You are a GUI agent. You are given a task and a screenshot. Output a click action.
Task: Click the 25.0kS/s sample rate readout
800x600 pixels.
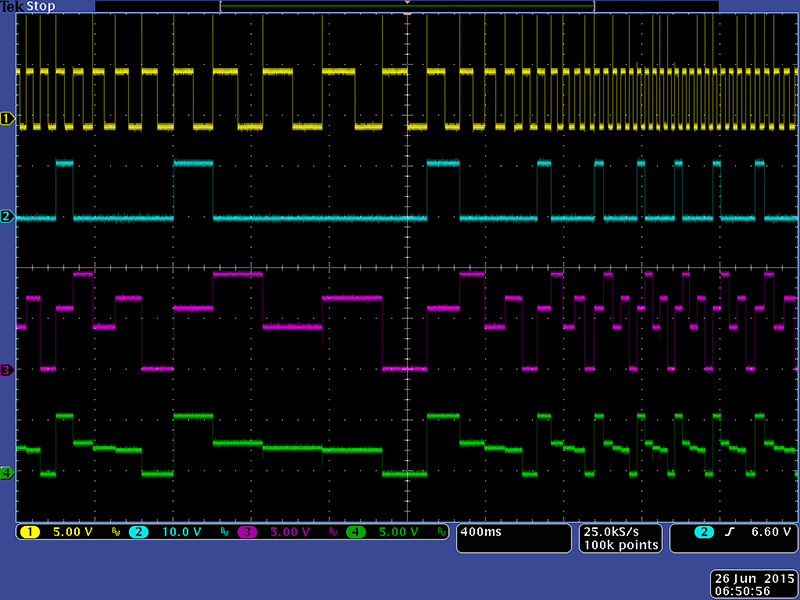621,532
